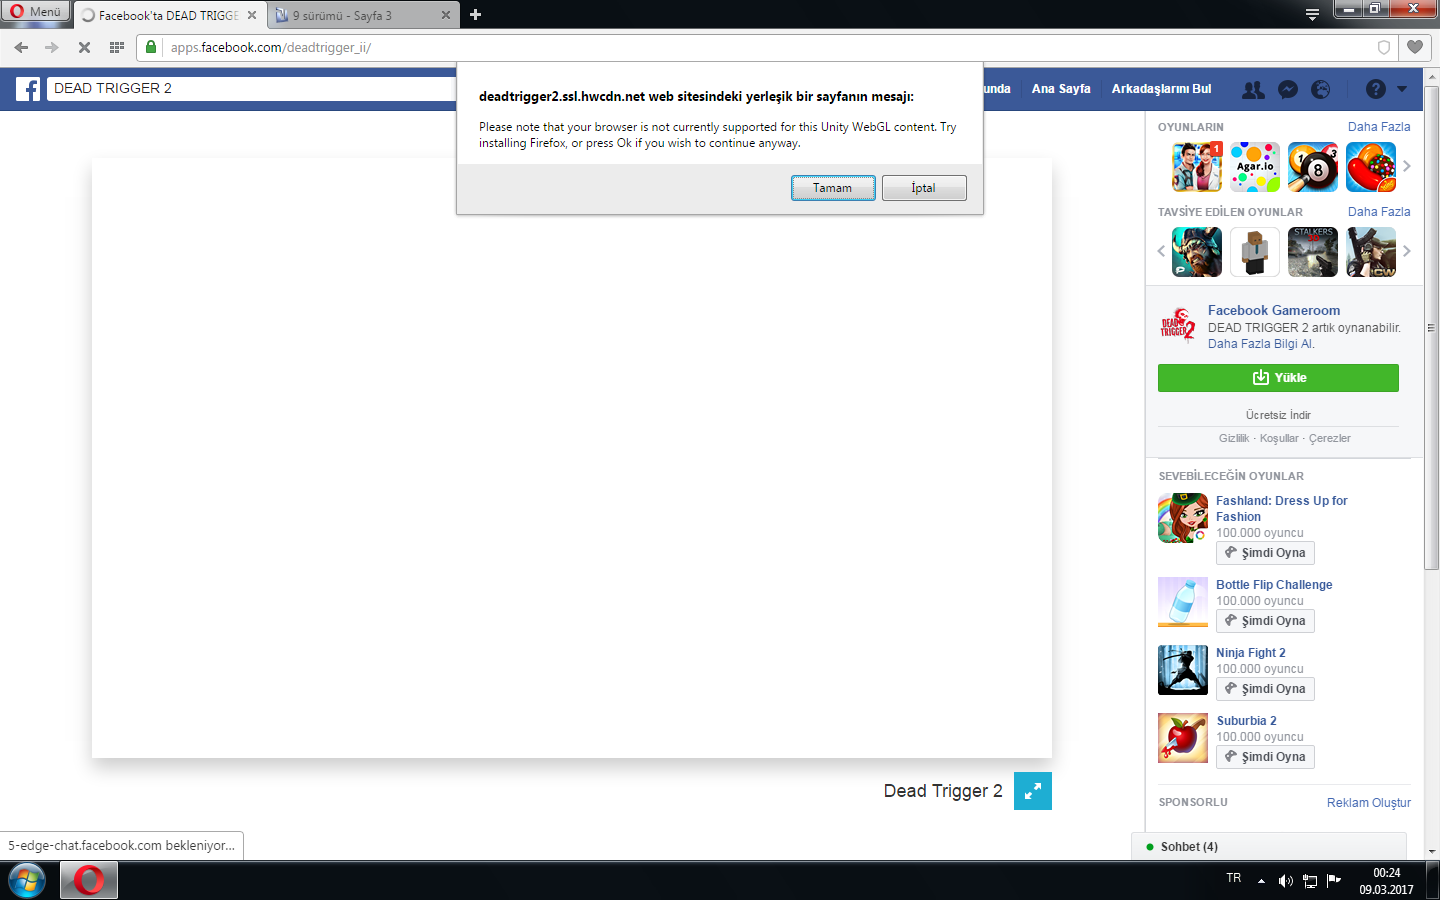The image size is (1440, 900).
Task: Add page to bookmarks with heart icon
Action: coord(1415,47)
